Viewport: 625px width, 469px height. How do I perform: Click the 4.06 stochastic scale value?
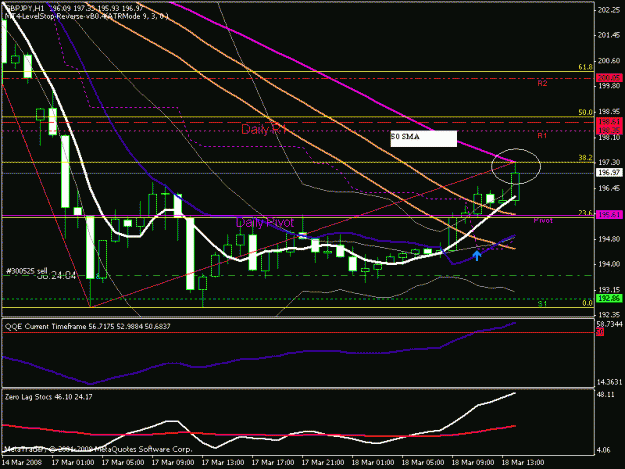[603, 450]
